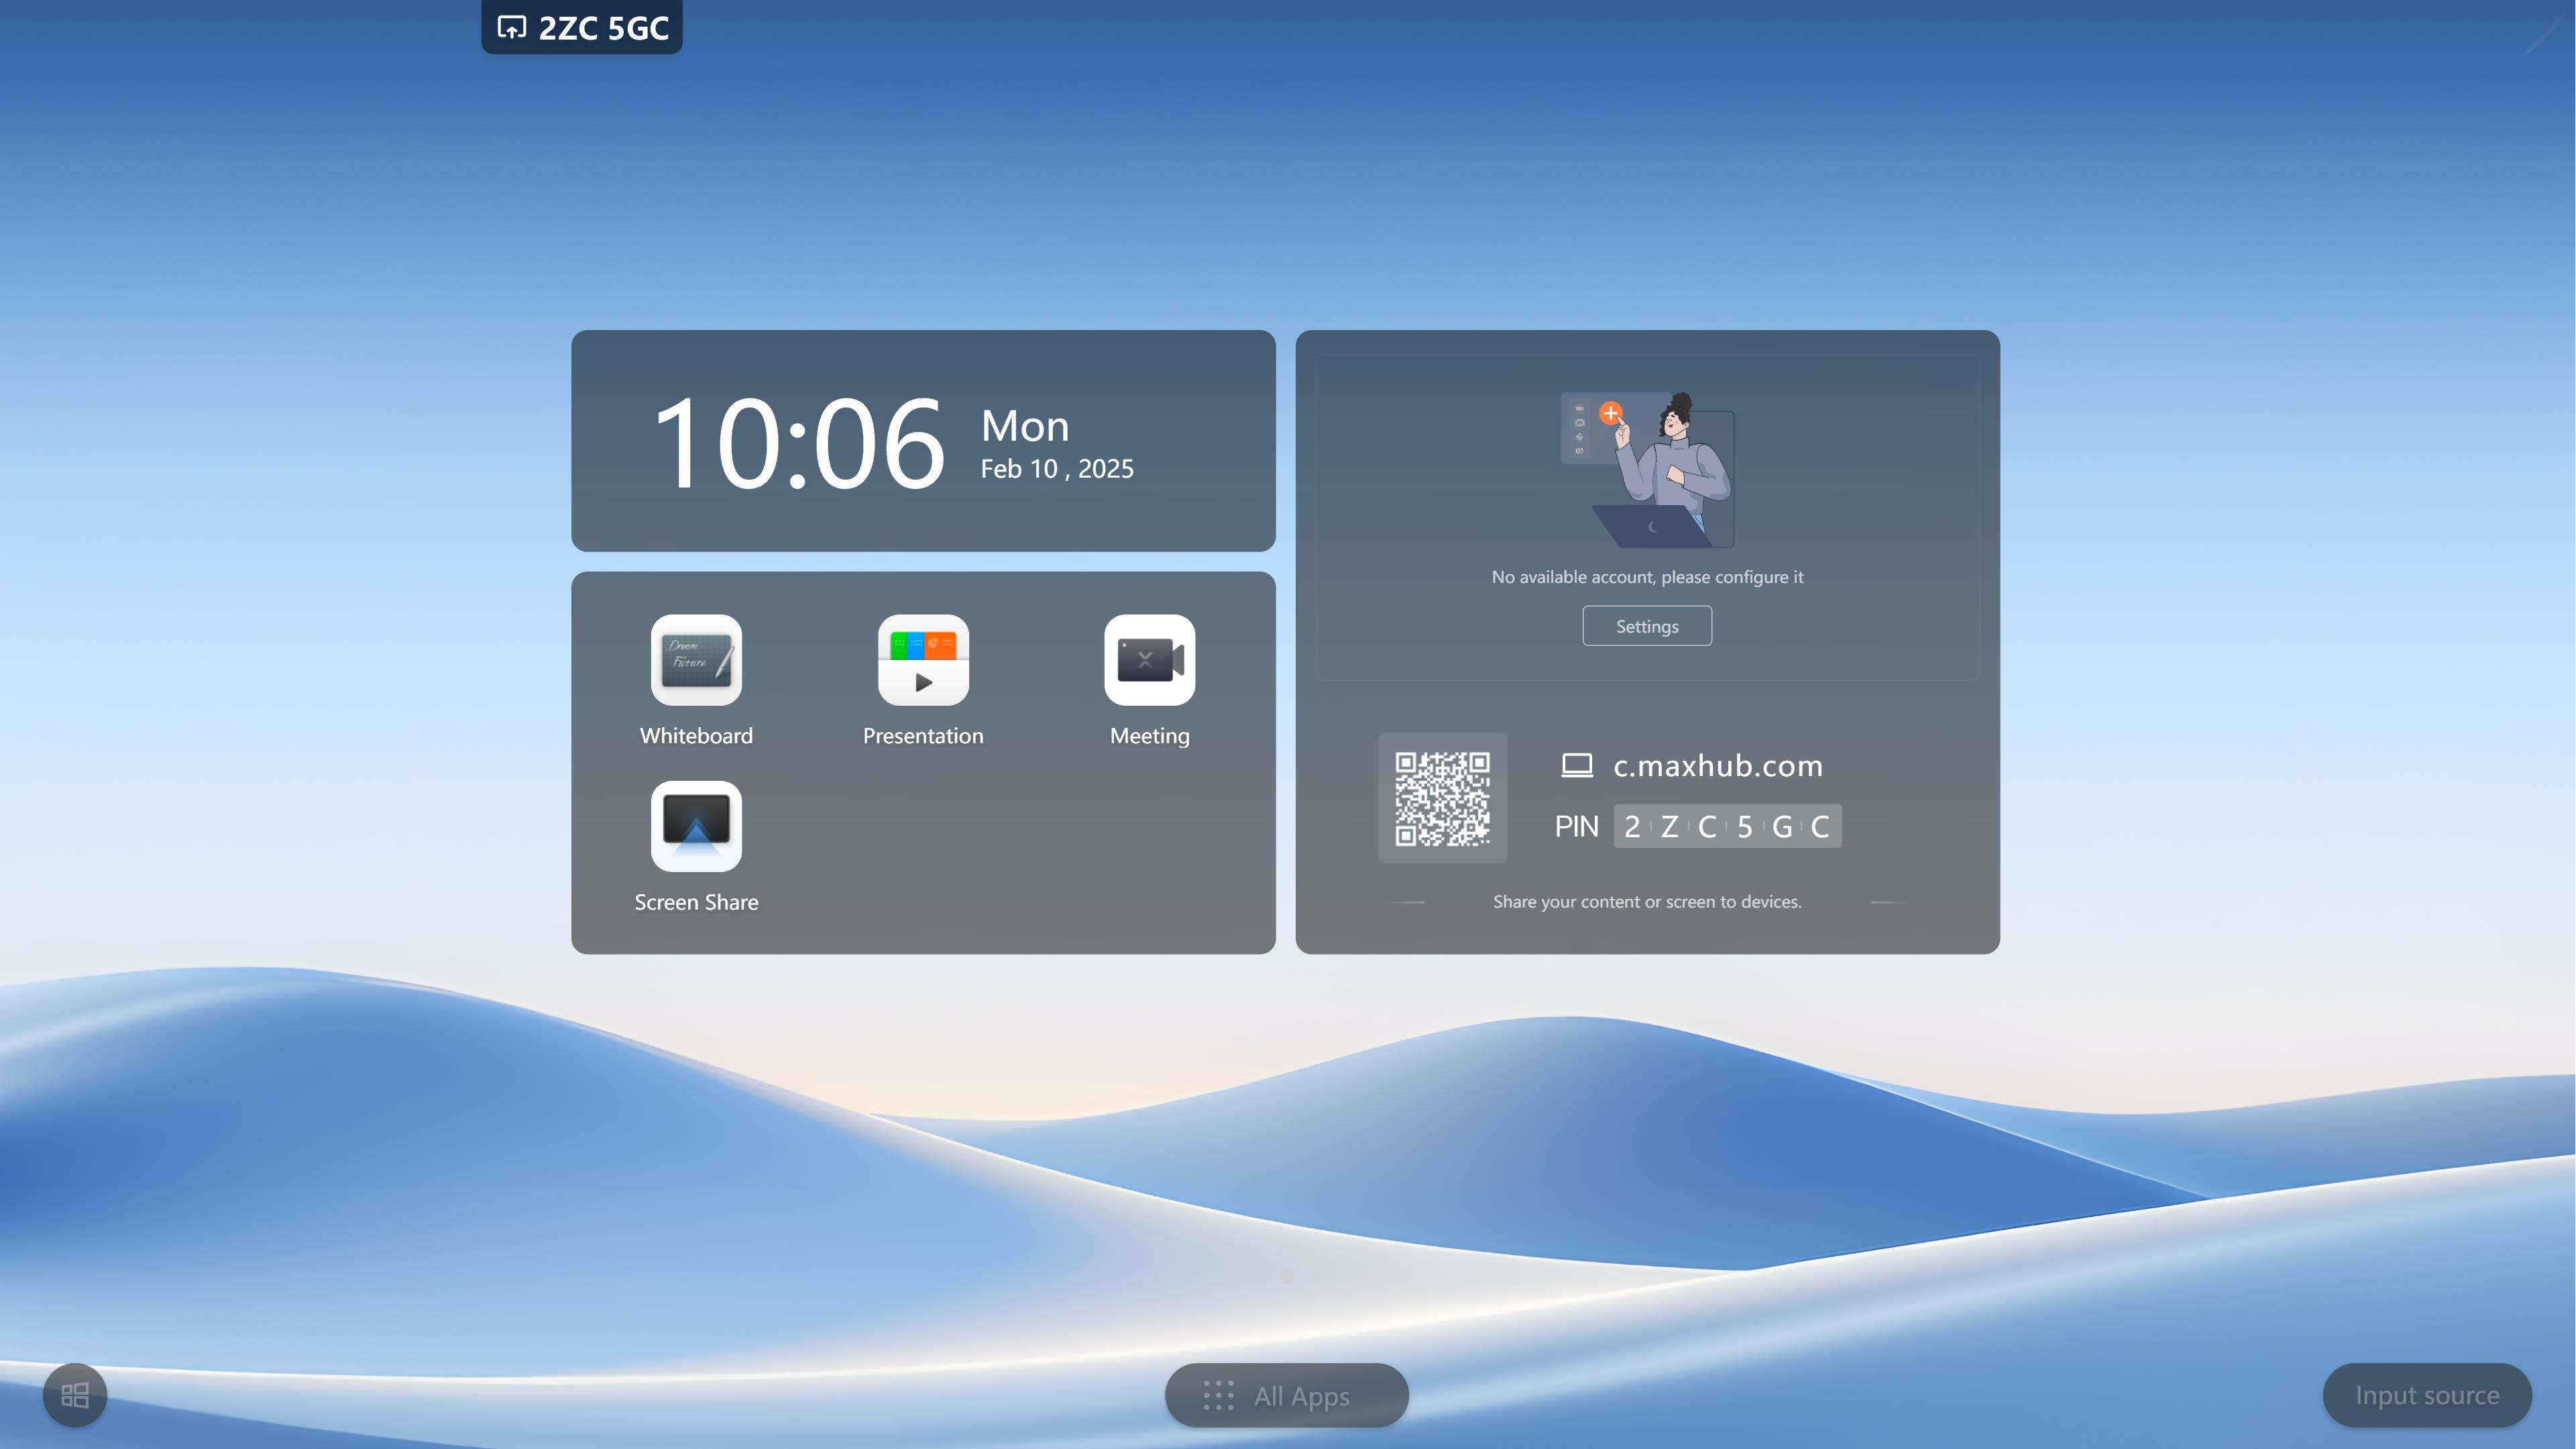The height and width of the screenshot is (1449, 2576).
Task: Click the orange plus icon in illustration
Action: click(1610, 413)
